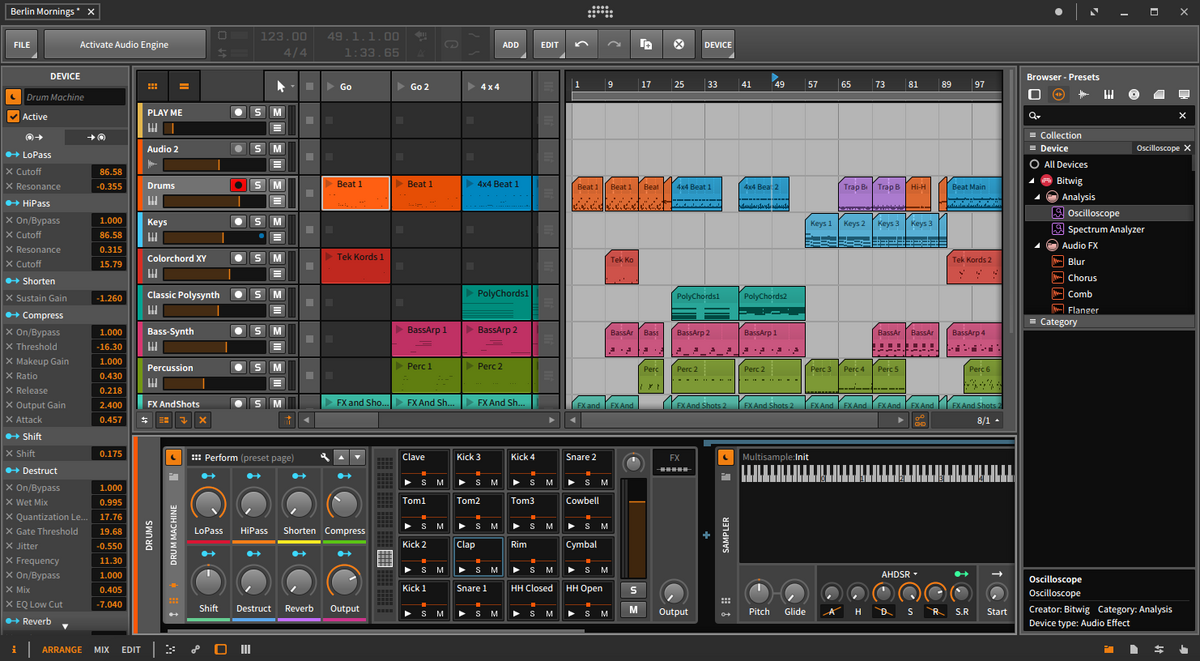Screen dimensions: 1200x661
Task: Open the 8/1 grid resolution dropdown
Action: coord(988,421)
